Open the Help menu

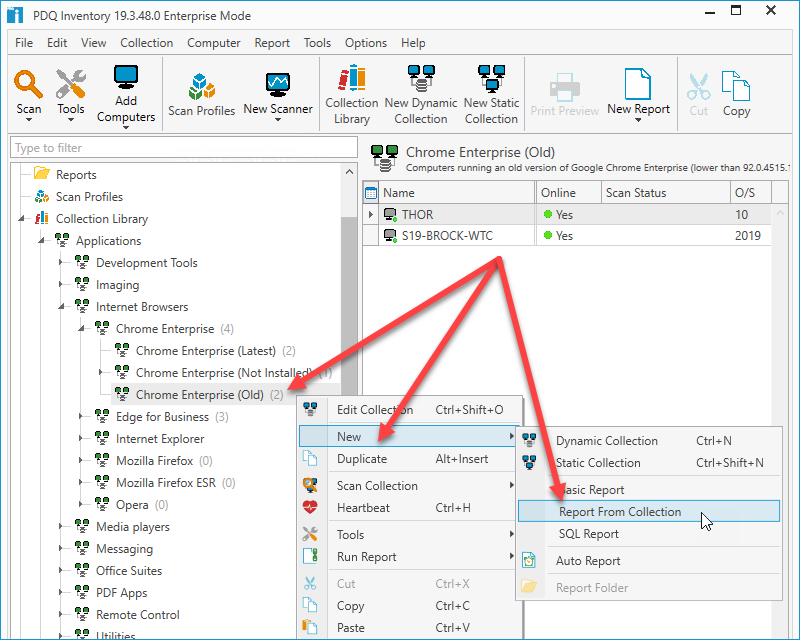(413, 43)
